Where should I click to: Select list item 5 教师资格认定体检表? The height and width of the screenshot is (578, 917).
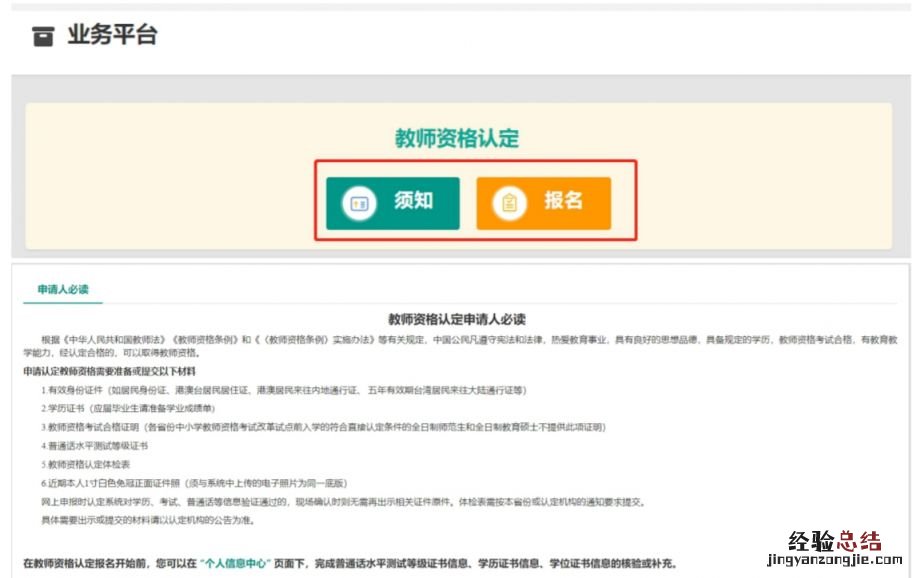tap(88, 465)
